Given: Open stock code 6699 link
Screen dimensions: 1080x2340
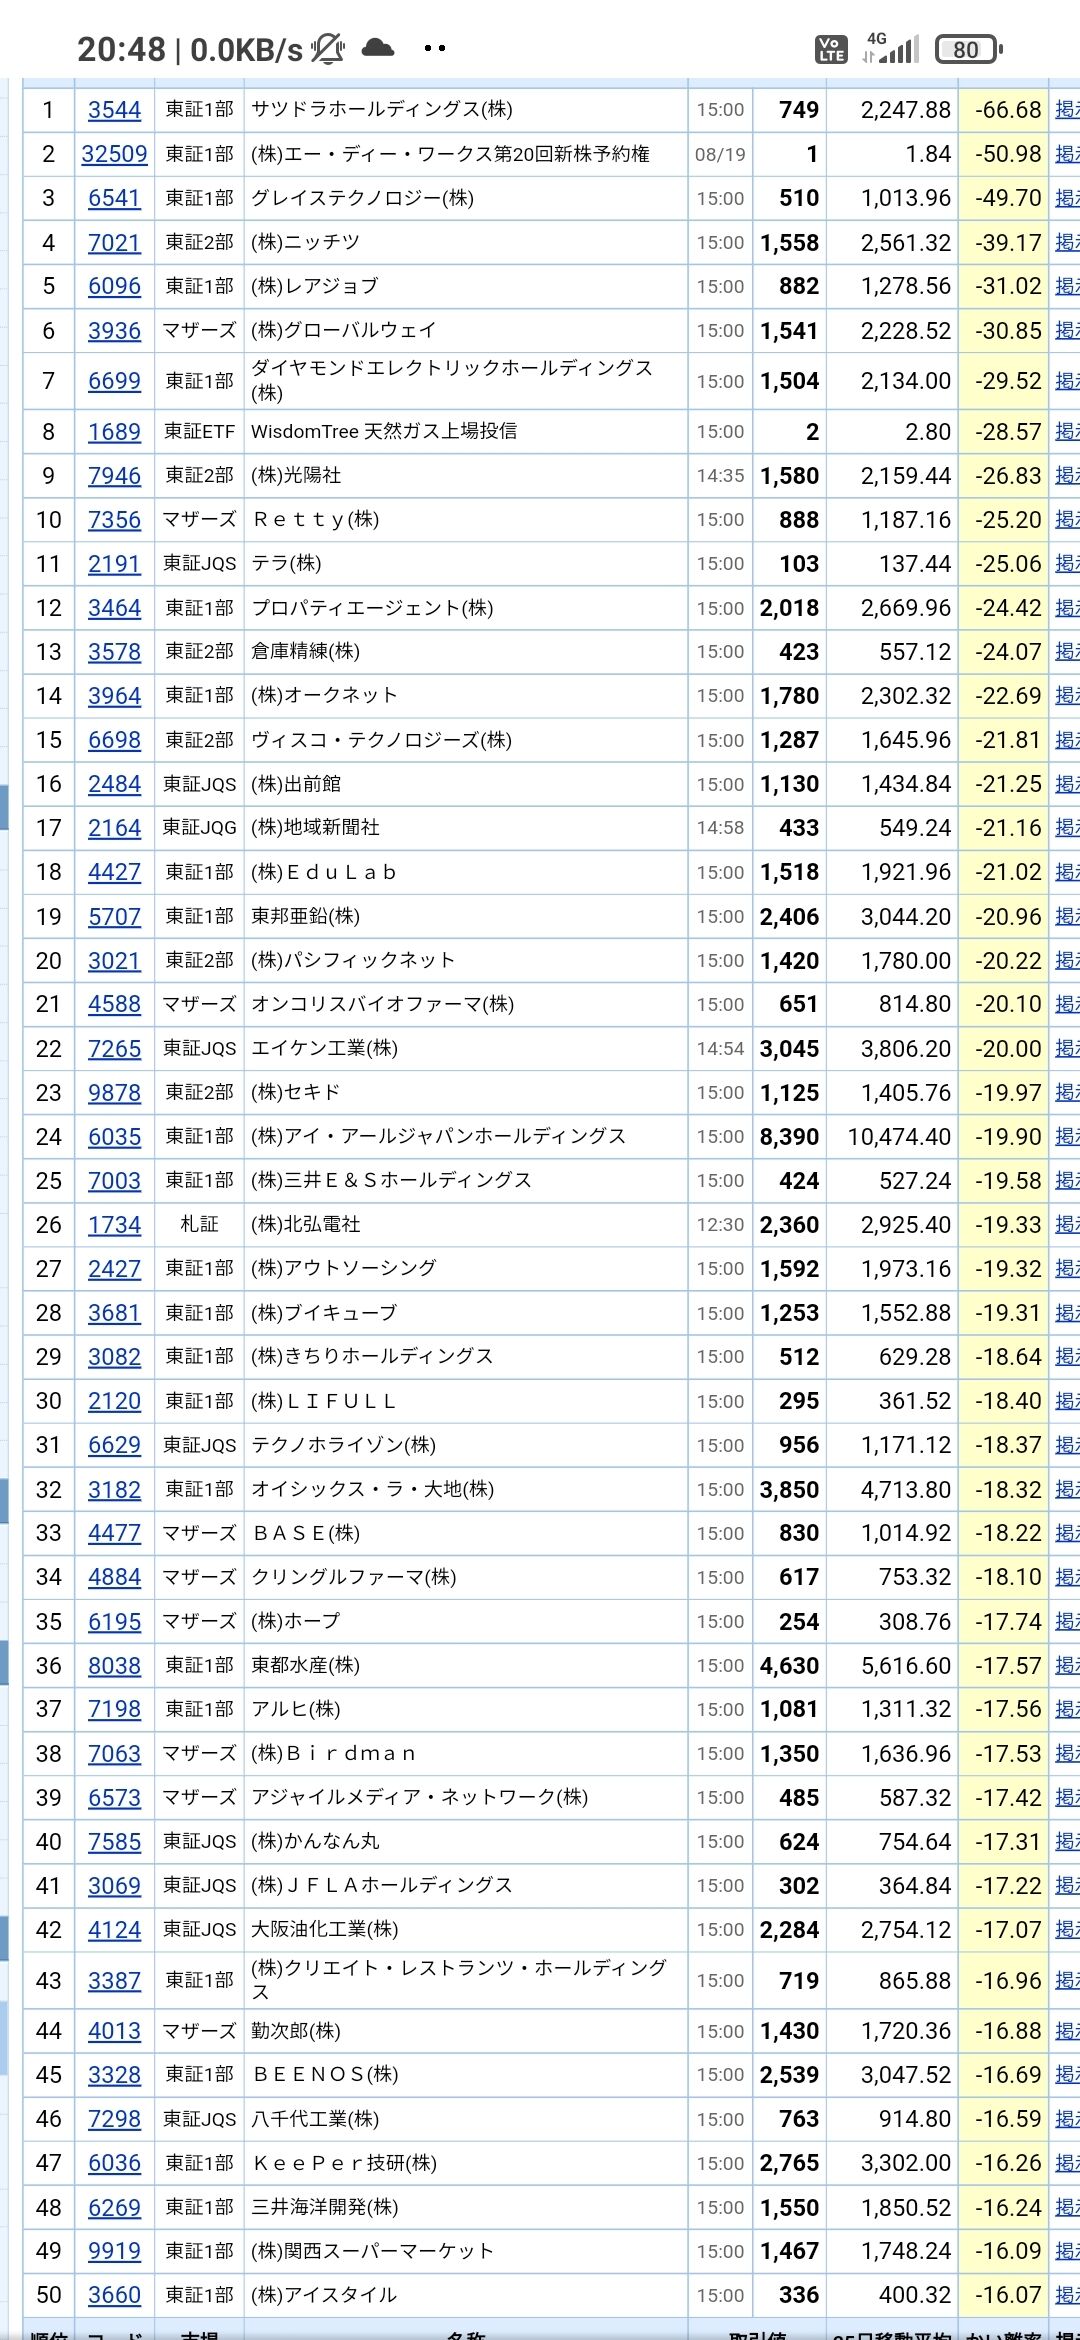Looking at the screenshot, I should tap(114, 381).
